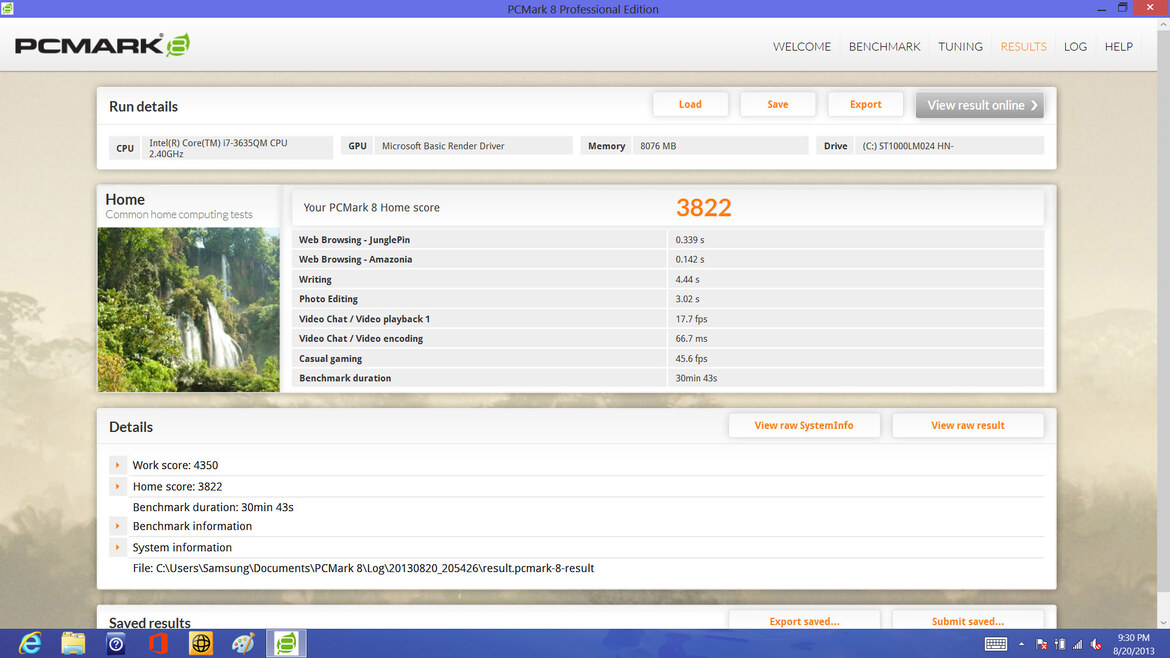Open the Paint palette taskbar icon

click(243, 643)
